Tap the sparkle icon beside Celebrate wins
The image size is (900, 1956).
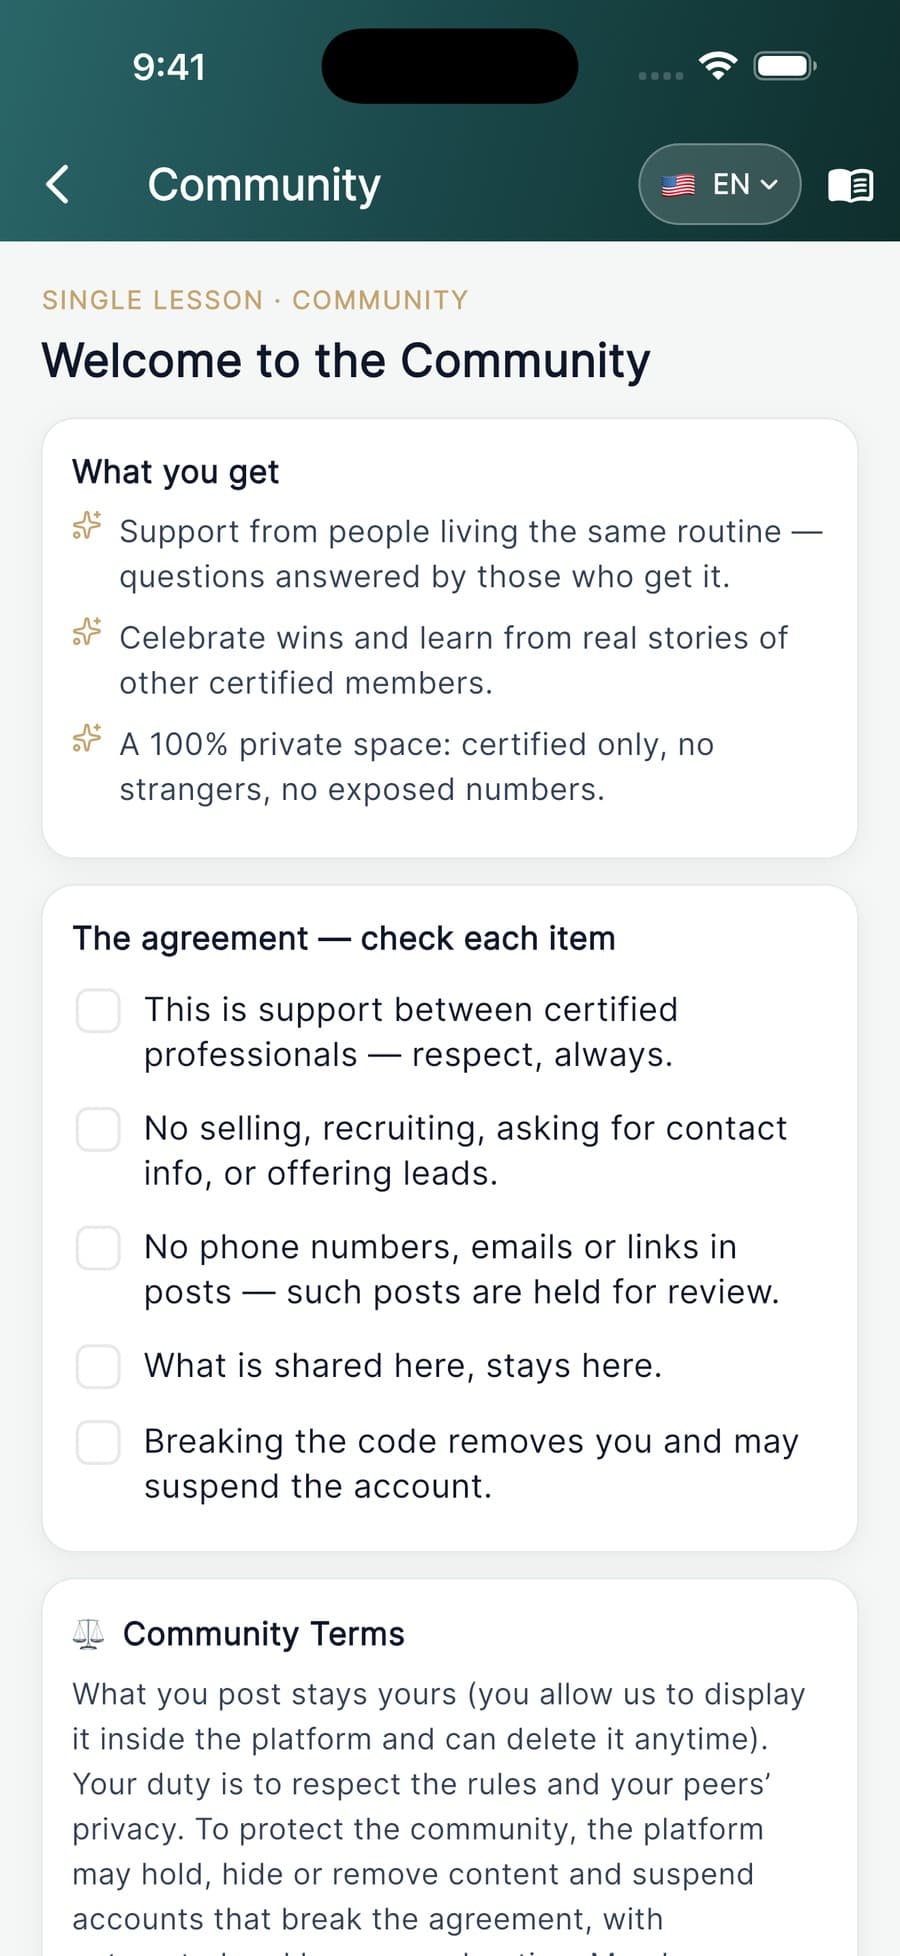(87, 632)
